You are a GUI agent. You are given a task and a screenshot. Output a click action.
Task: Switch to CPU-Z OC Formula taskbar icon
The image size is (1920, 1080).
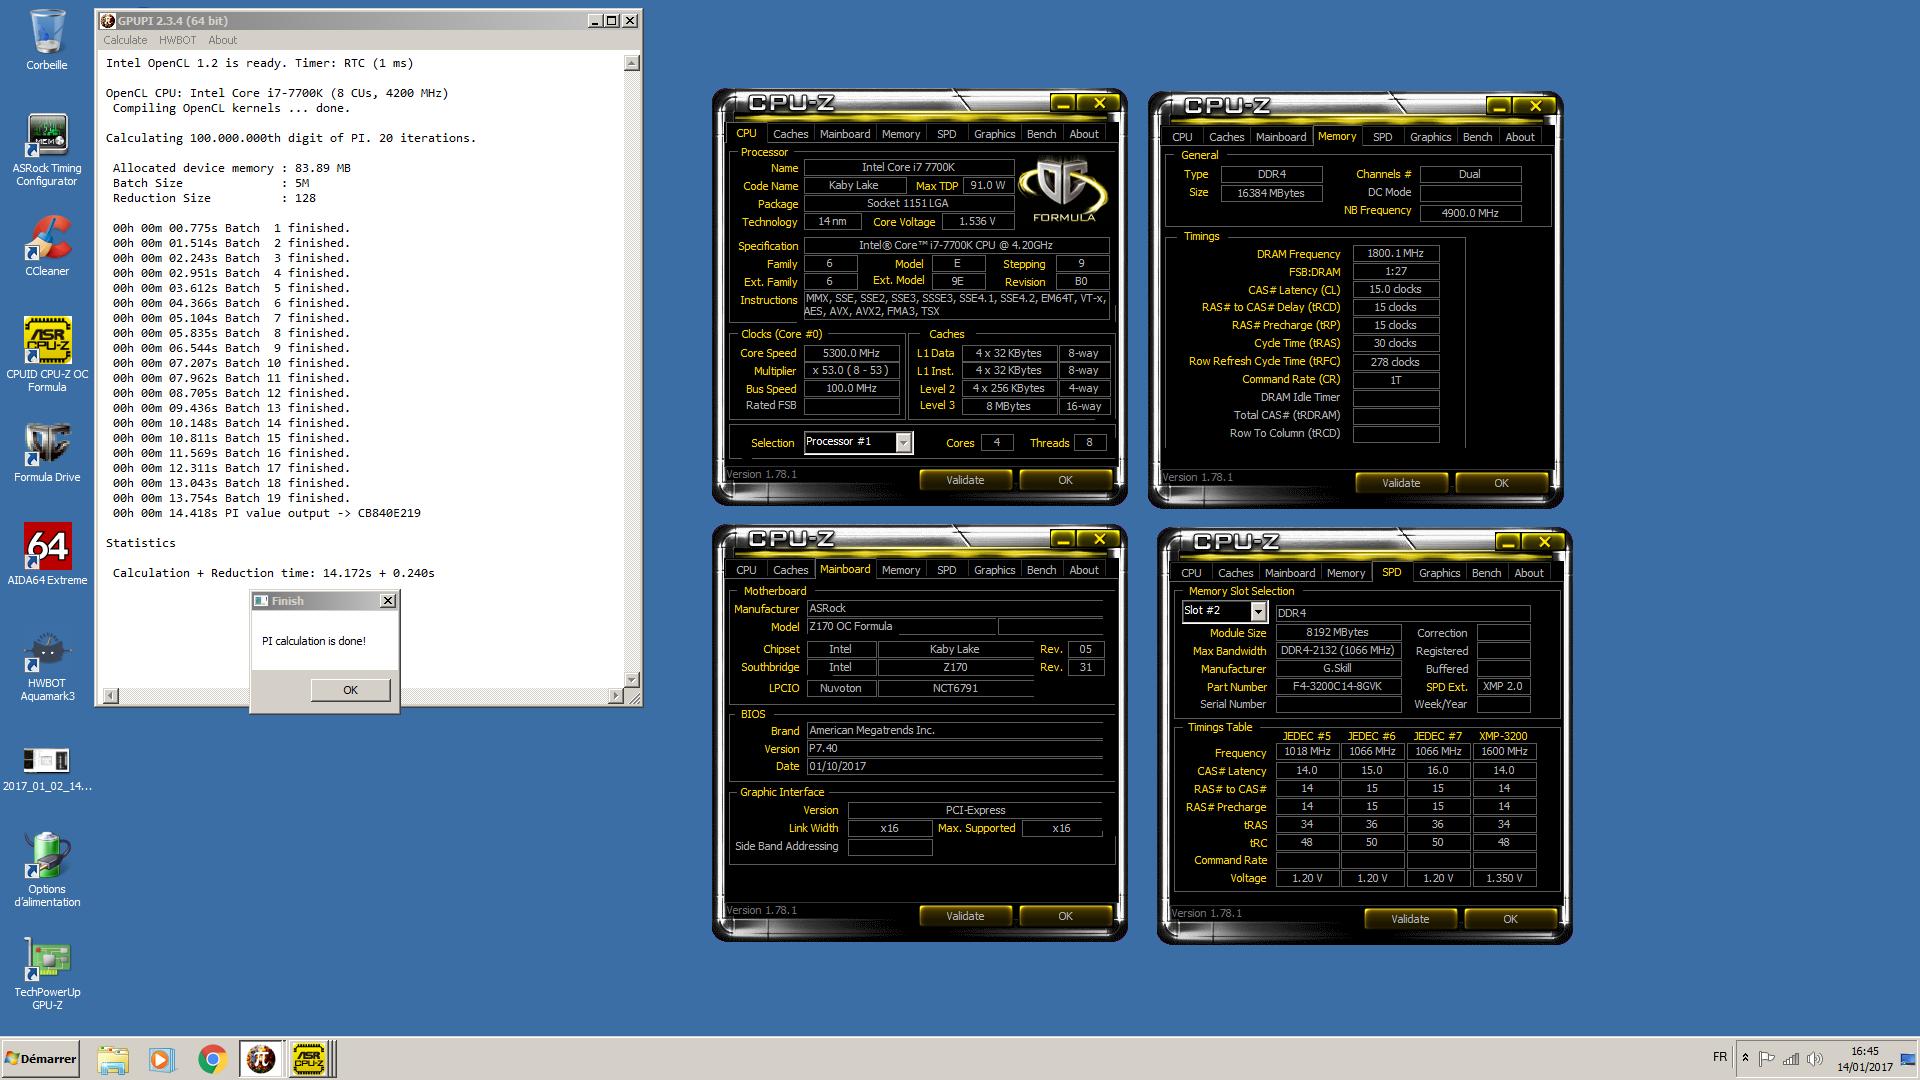point(309,1059)
